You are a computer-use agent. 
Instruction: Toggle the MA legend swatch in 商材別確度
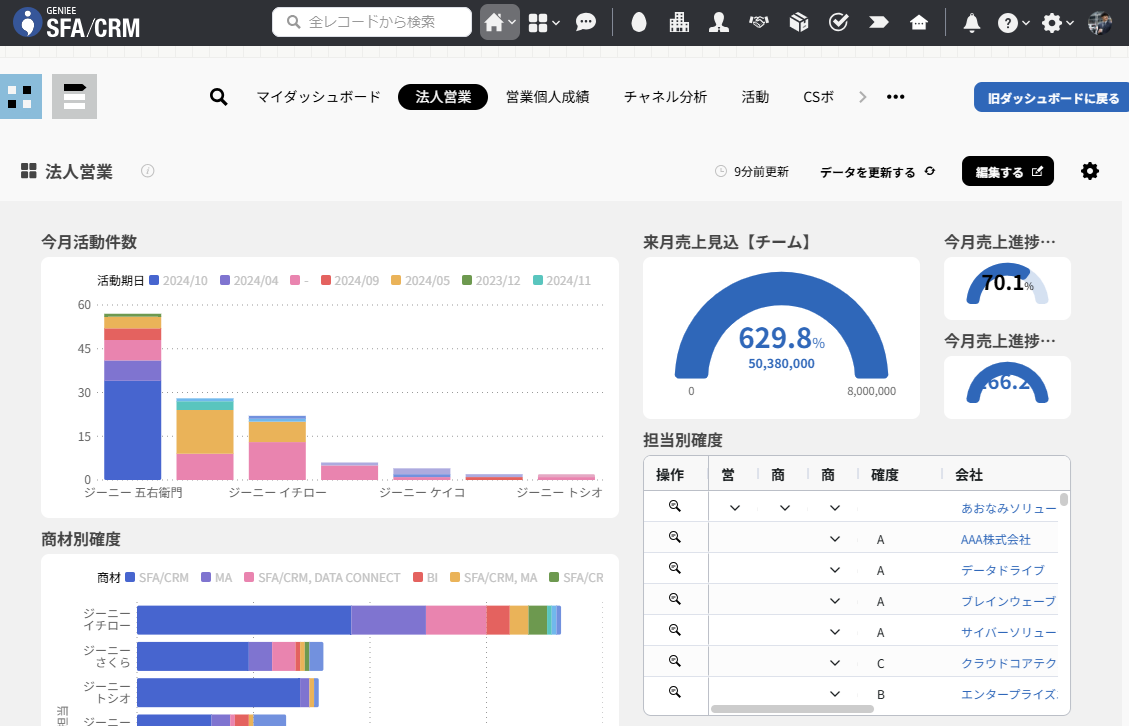coord(206,578)
